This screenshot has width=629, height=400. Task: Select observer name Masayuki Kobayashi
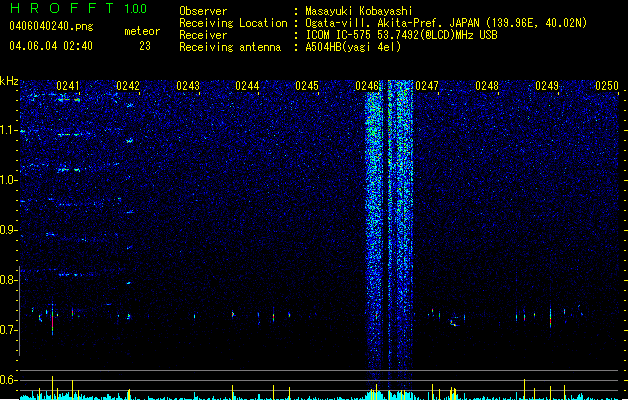coord(359,11)
